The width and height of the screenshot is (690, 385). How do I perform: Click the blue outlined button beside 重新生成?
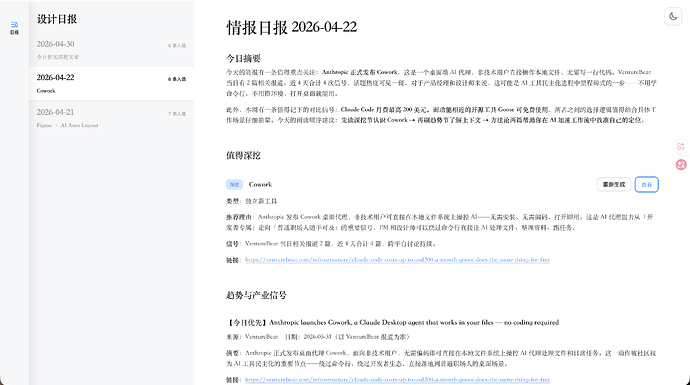click(x=646, y=184)
